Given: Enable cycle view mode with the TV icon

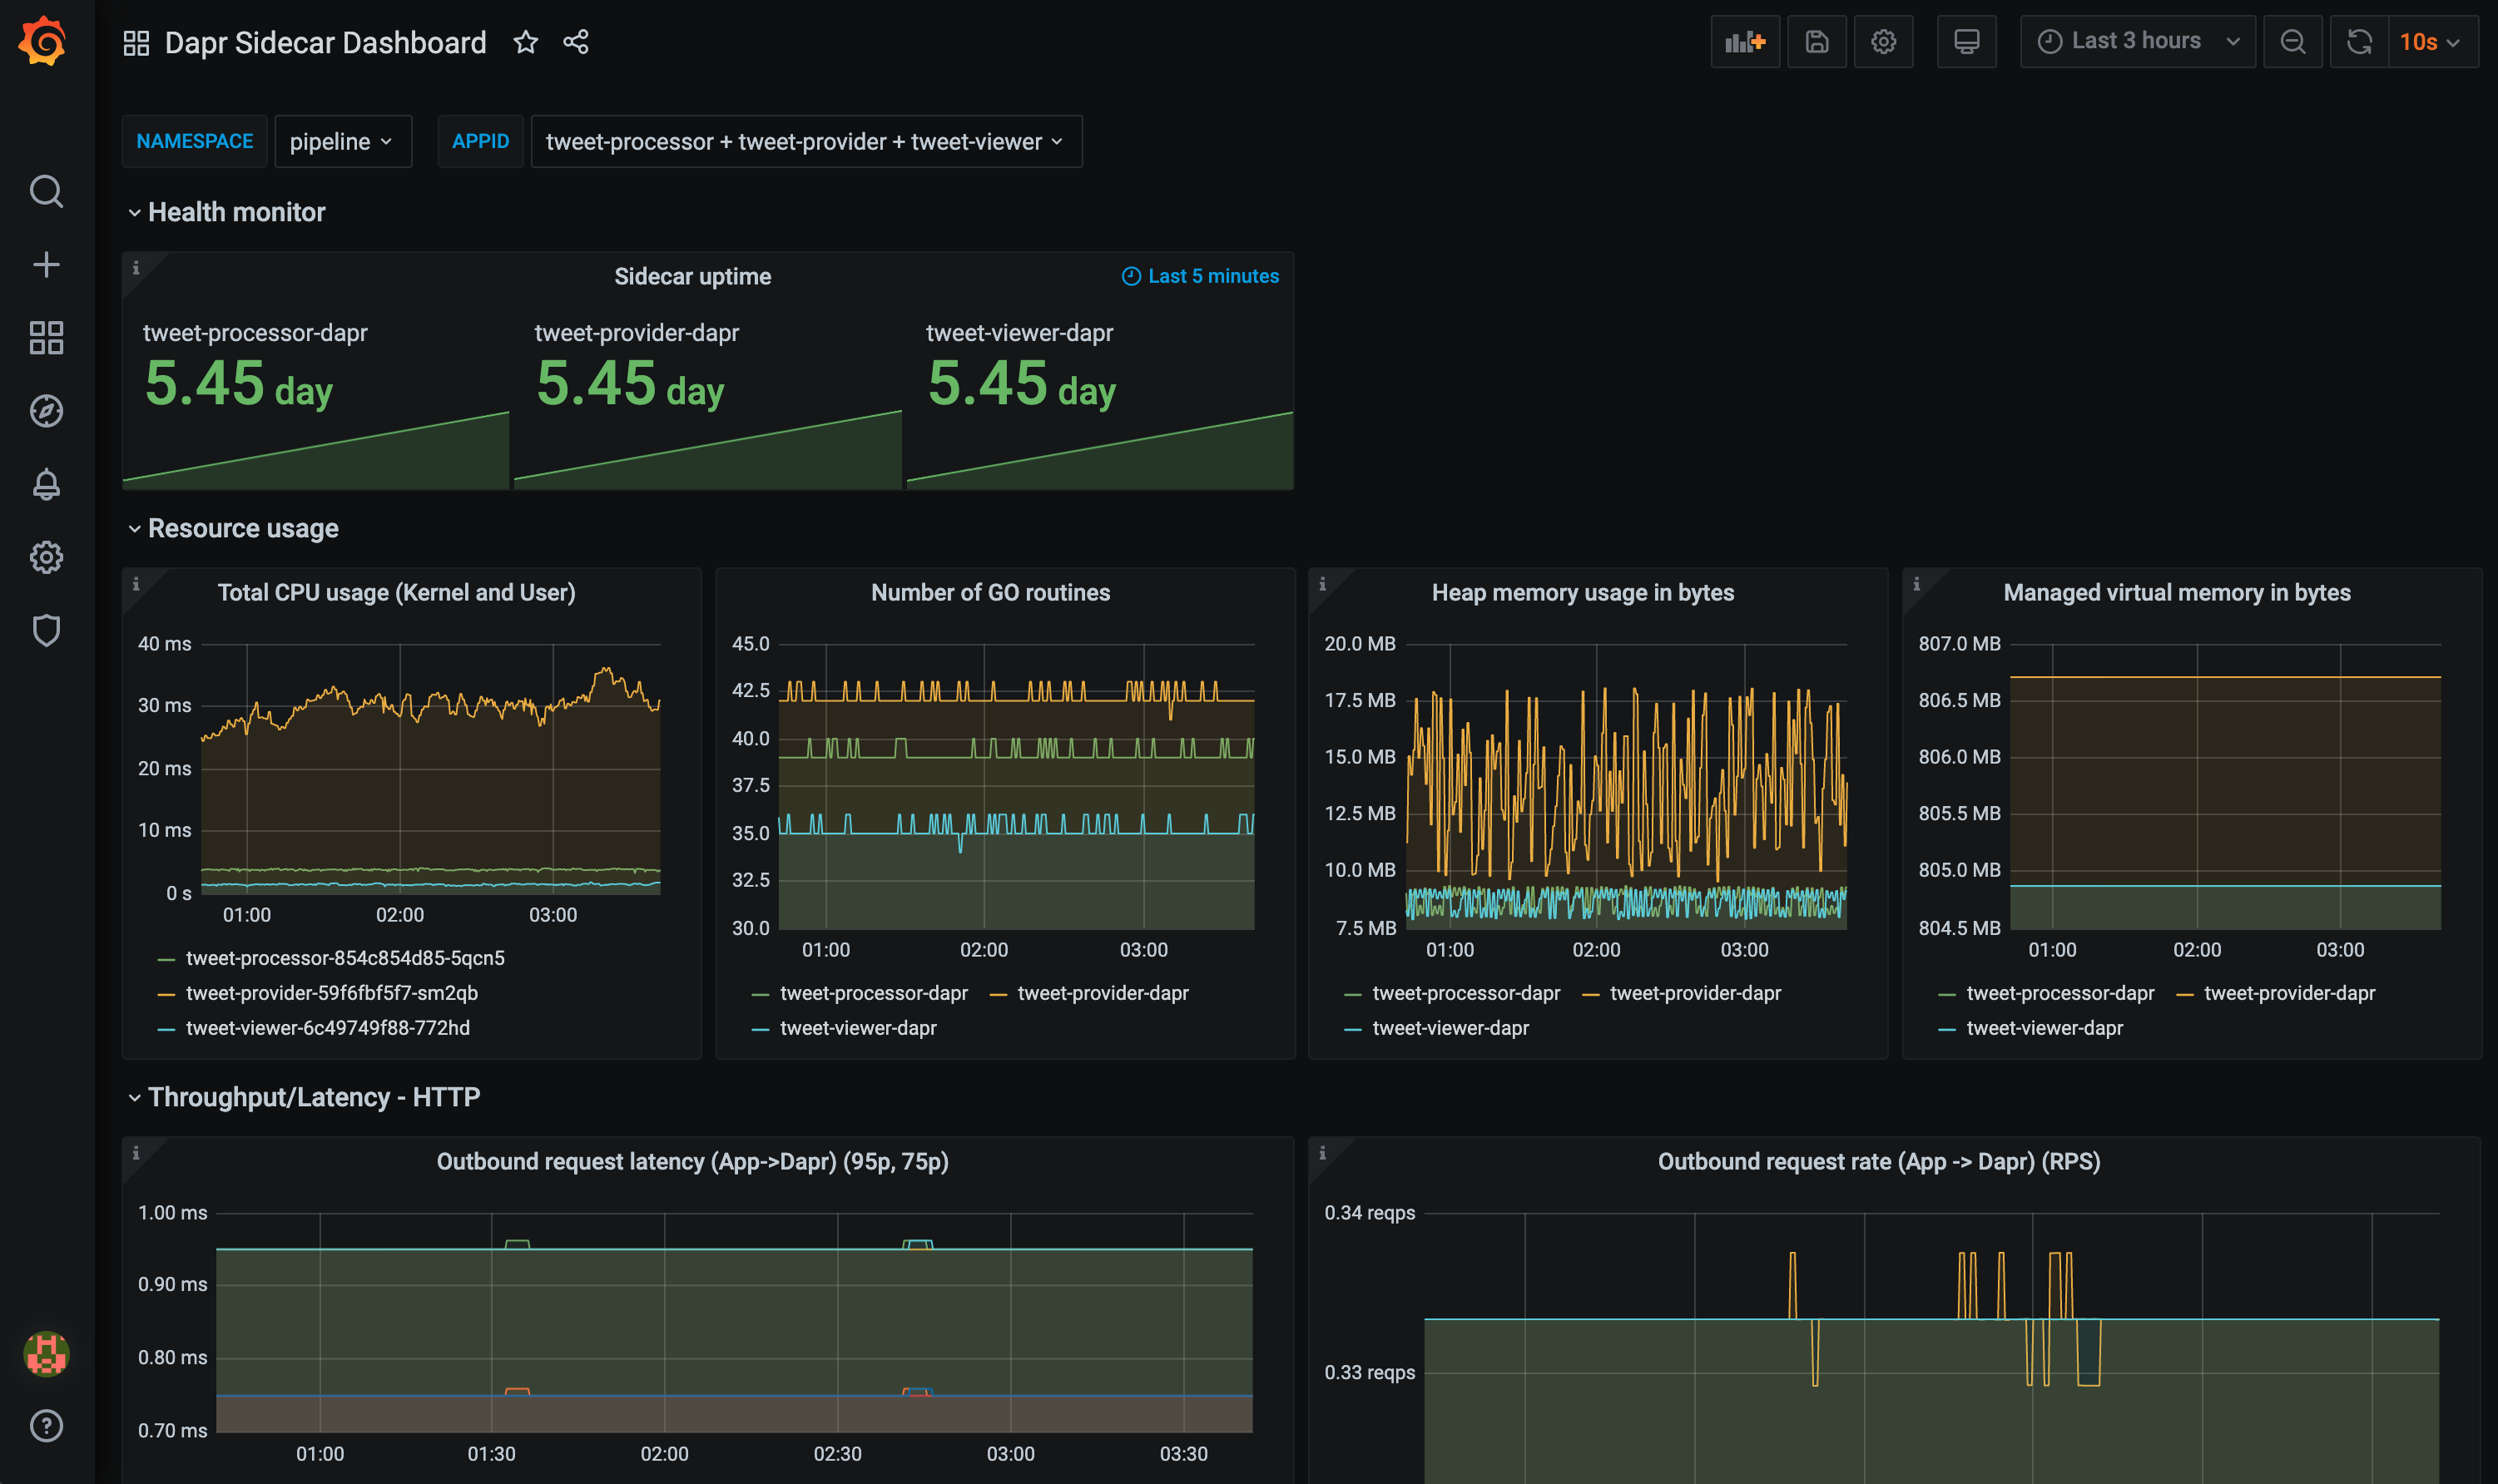Looking at the screenshot, I should click(x=1966, y=41).
